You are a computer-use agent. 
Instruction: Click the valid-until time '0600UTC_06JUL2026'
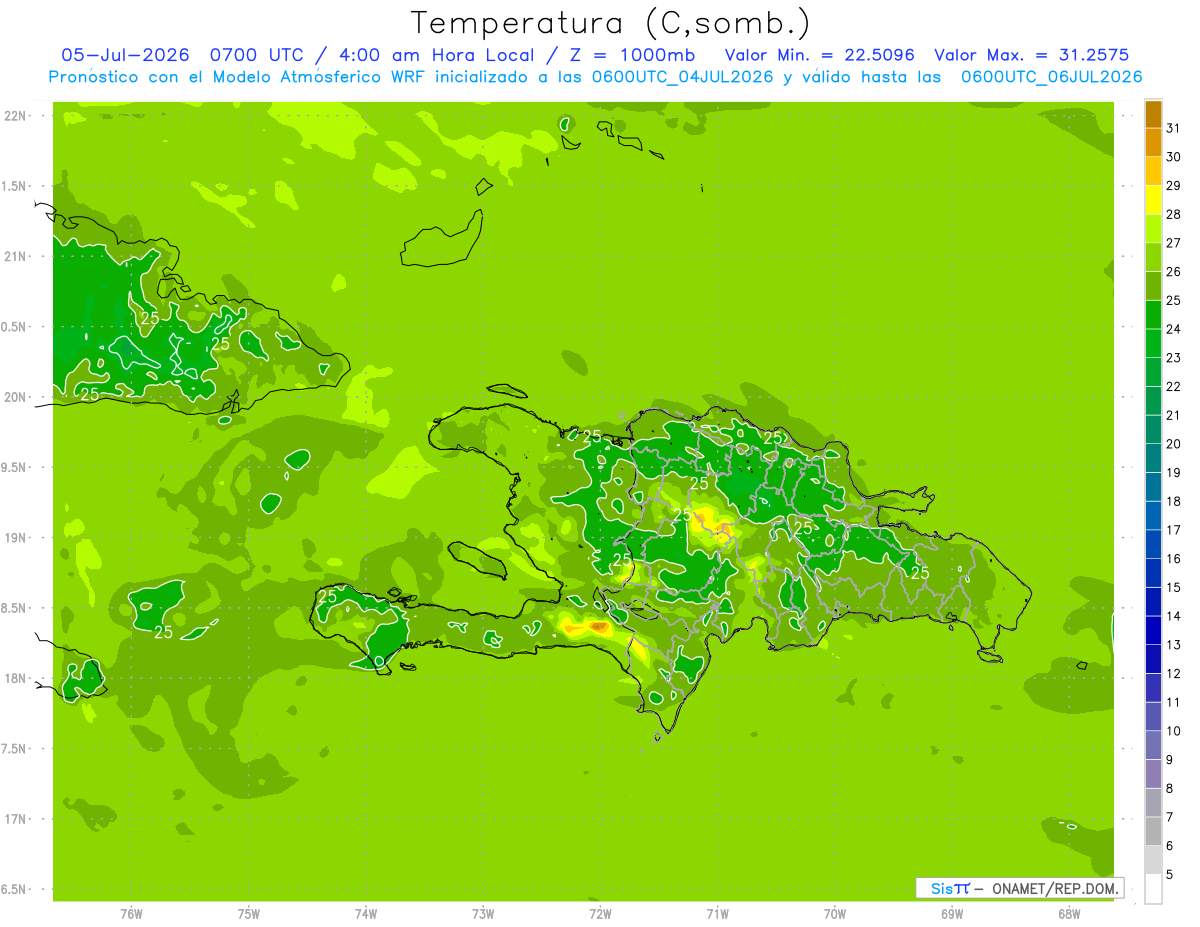1051,76
